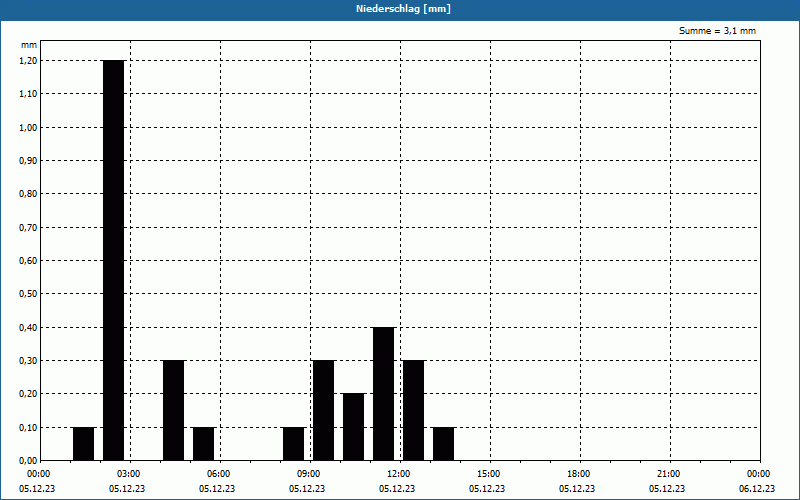
Task: Click the 06:00 time axis label
Action: [219, 474]
